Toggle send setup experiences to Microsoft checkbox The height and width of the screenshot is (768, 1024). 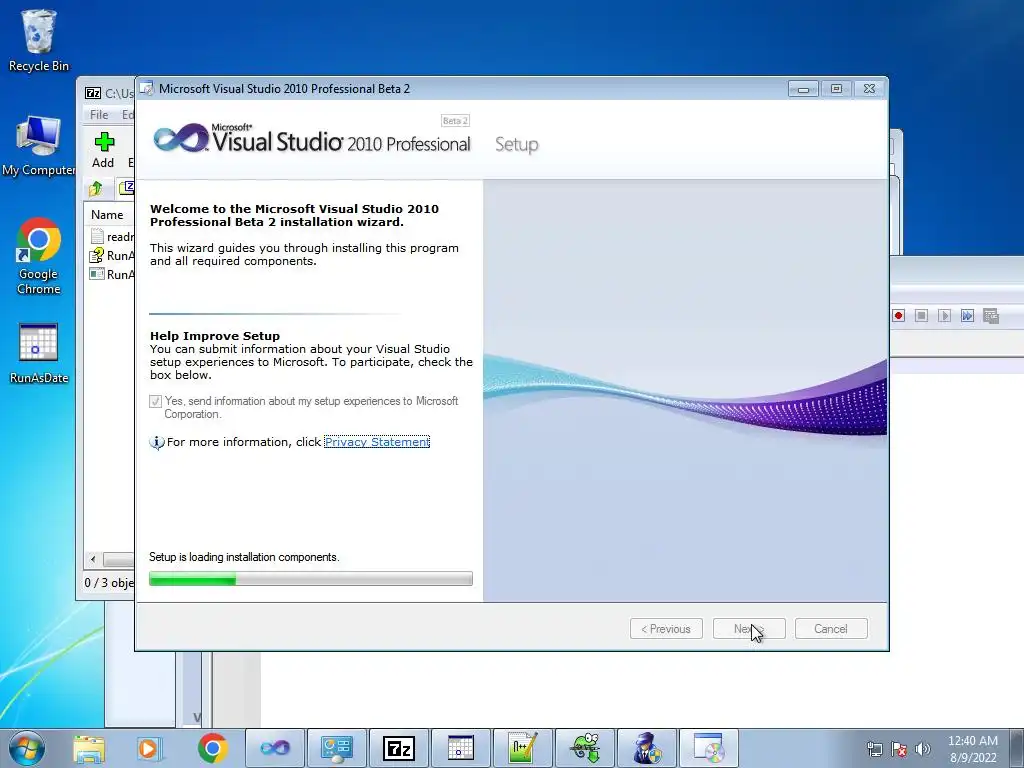coord(155,401)
